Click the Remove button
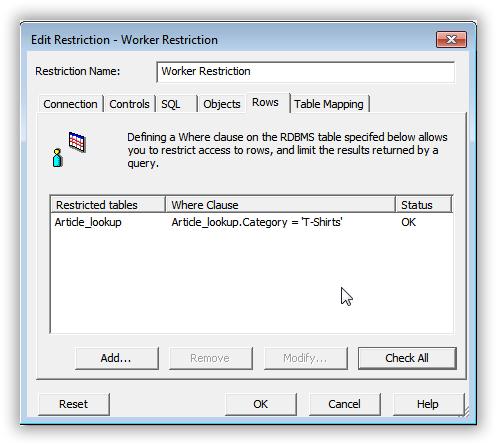The width and height of the screenshot is (497, 446). click(x=210, y=358)
